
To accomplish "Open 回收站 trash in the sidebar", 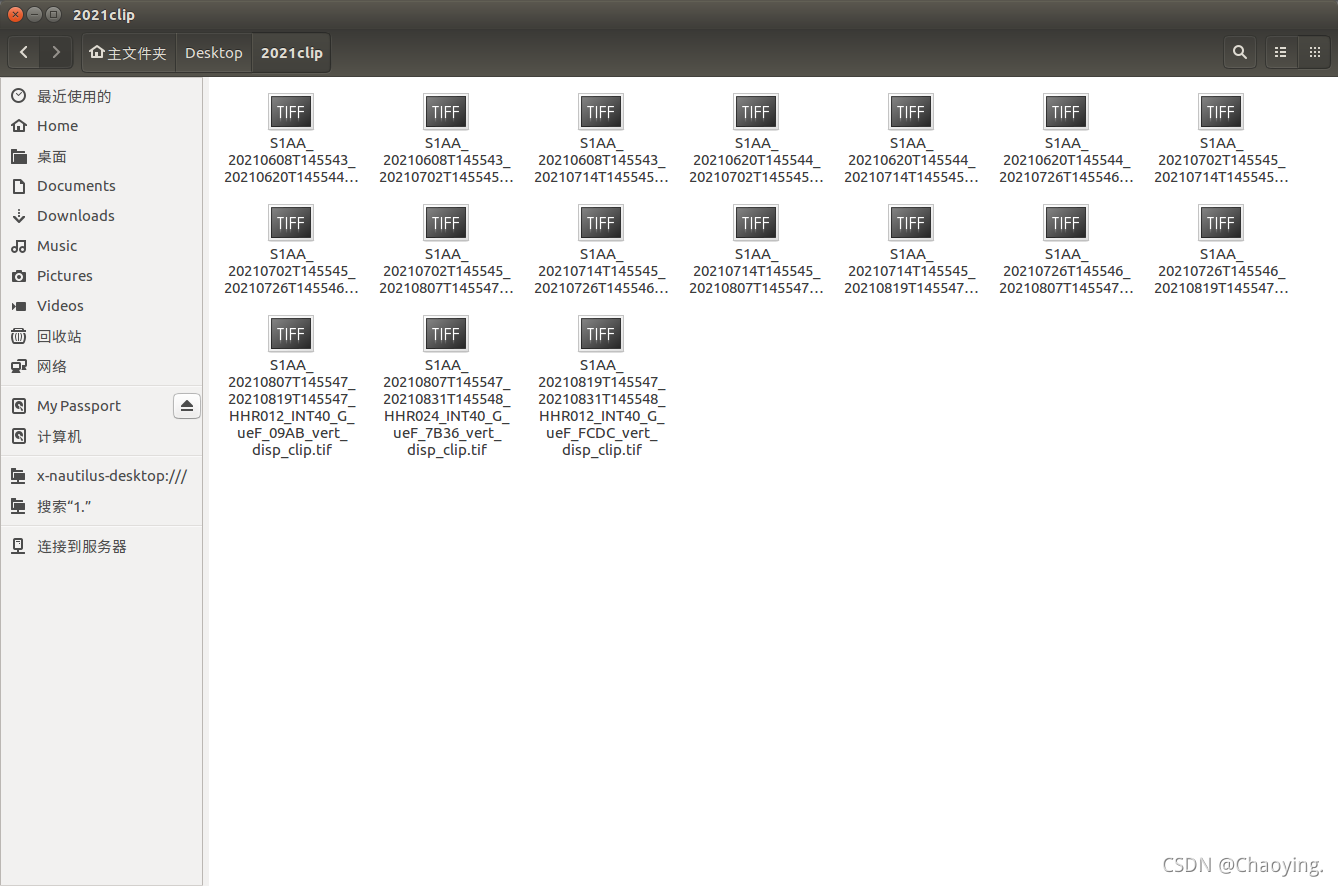I will click(x=101, y=336).
